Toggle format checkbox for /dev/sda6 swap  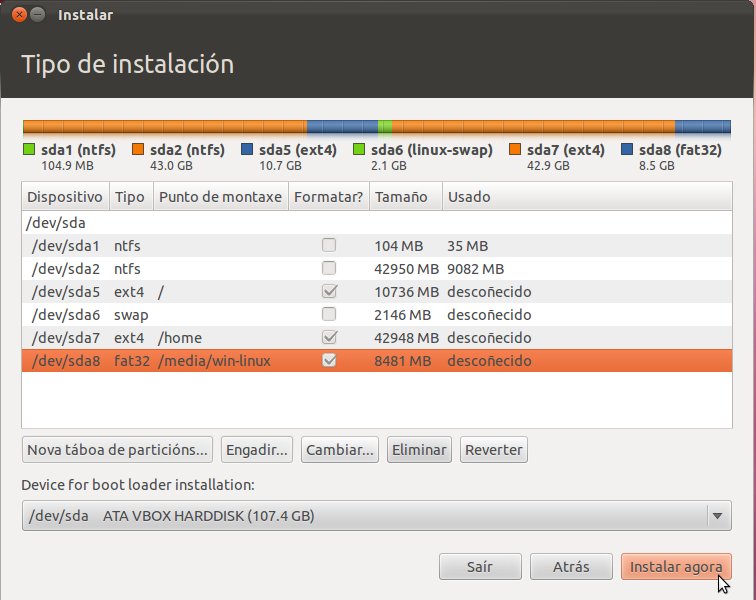point(329,314)
